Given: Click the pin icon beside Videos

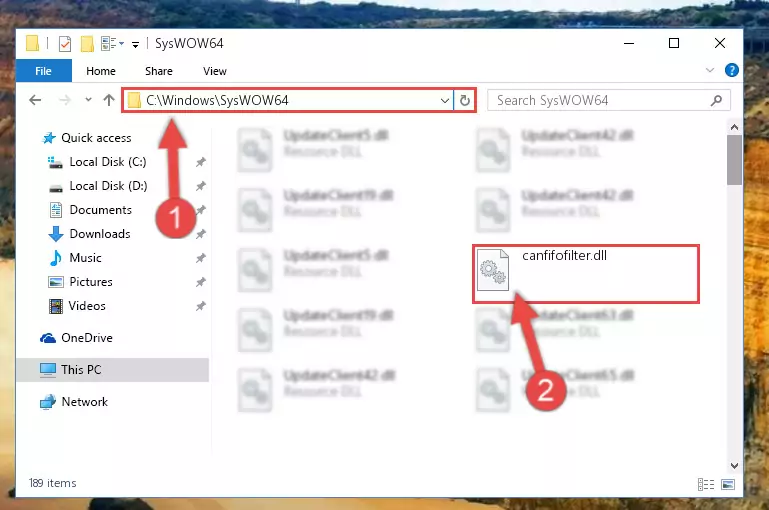Looking at the screenshot, I should [x=201, y=306].
